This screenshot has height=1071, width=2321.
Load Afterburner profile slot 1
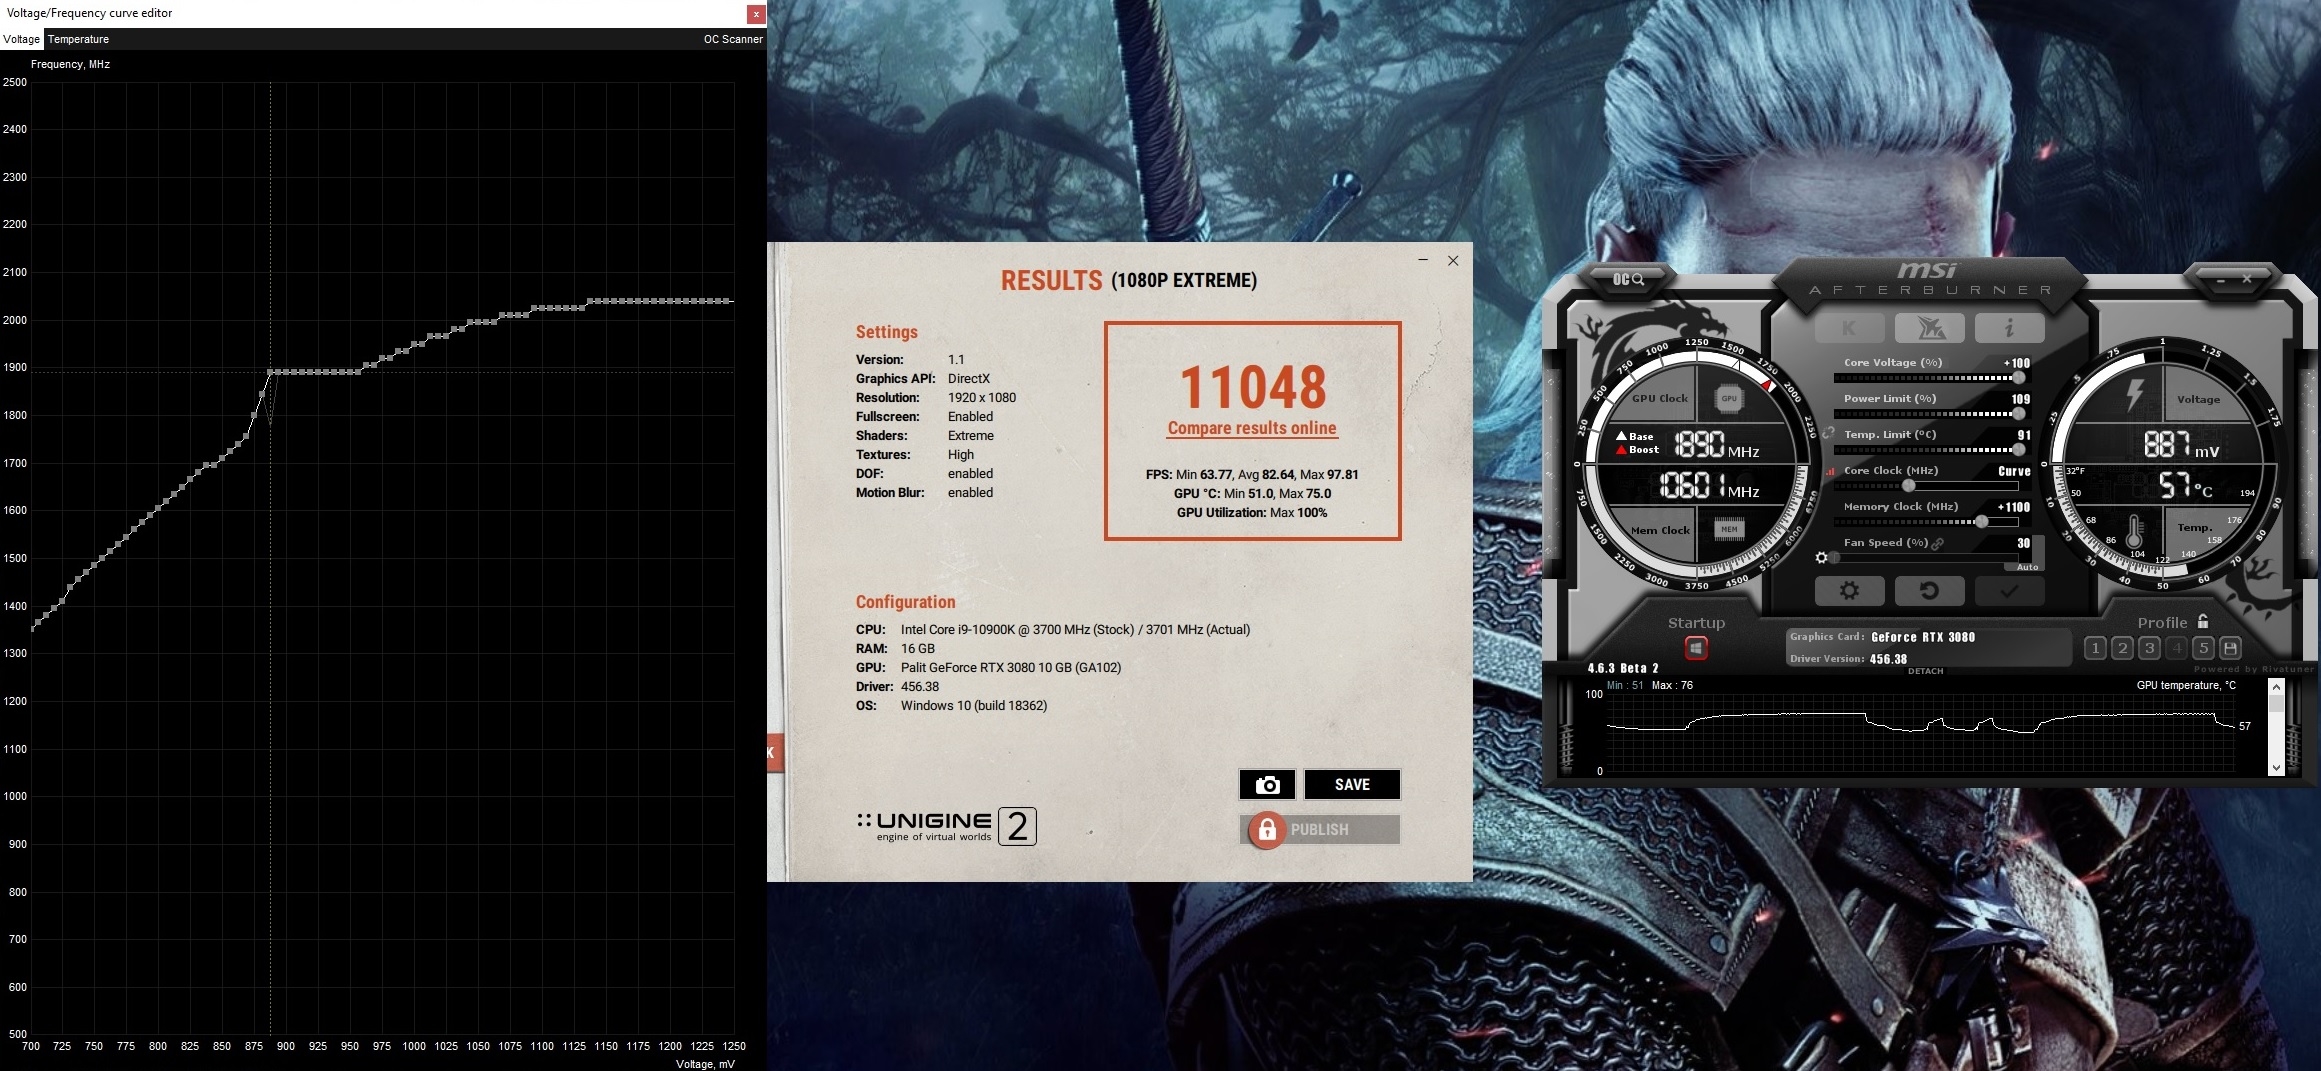(2095, 648)
